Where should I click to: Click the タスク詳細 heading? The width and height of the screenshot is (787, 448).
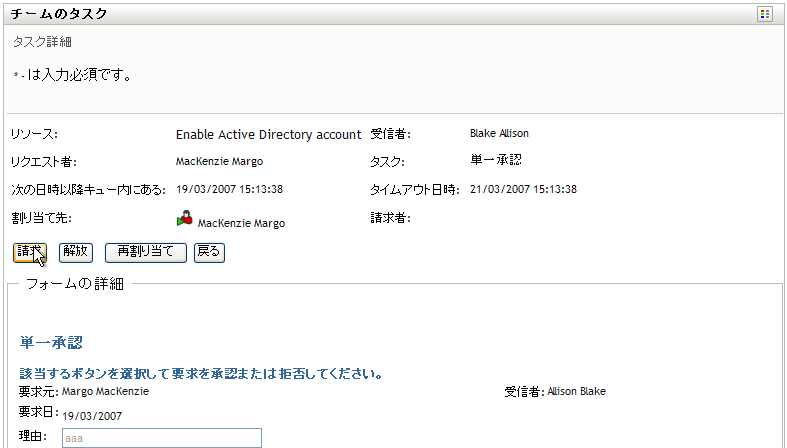pos(42,42)
